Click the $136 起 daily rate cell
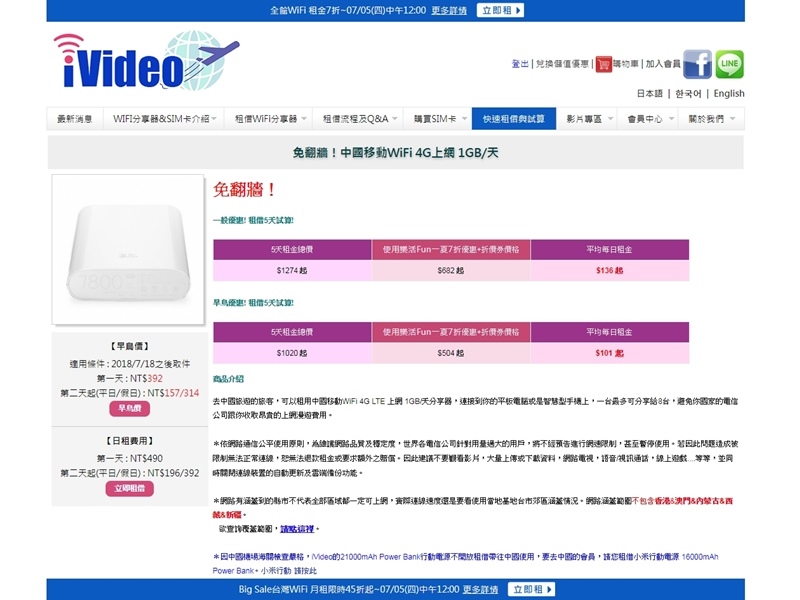The height and width of the screenshot is (600, 800). pyautogui.click(x=610, y=270)
